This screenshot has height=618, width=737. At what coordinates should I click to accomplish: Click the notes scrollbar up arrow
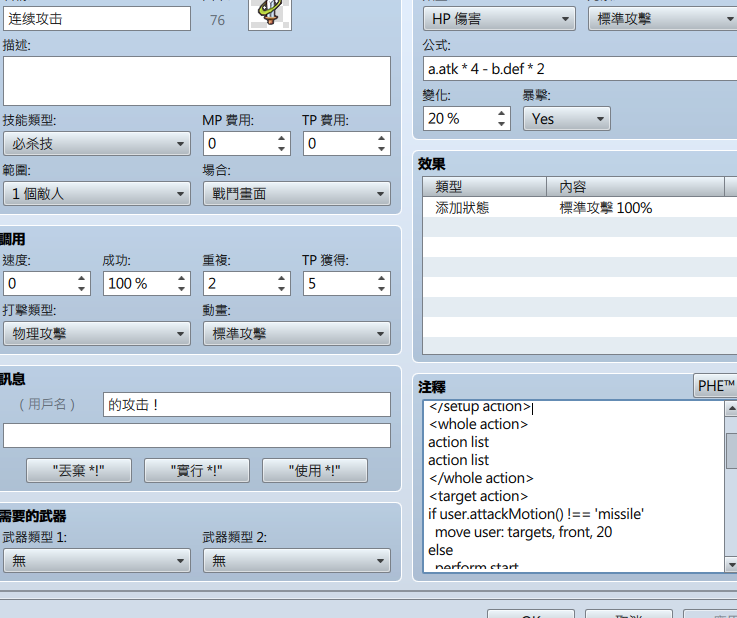(731, 408)
